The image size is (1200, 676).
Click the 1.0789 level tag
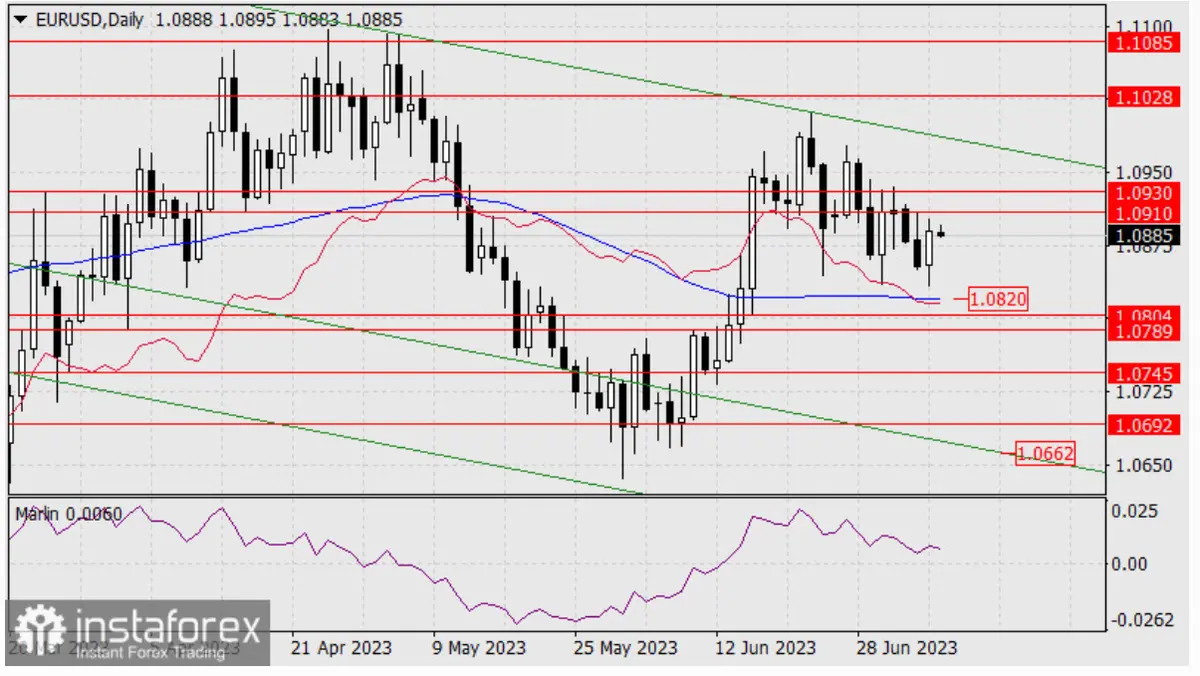click(1142, 330)
